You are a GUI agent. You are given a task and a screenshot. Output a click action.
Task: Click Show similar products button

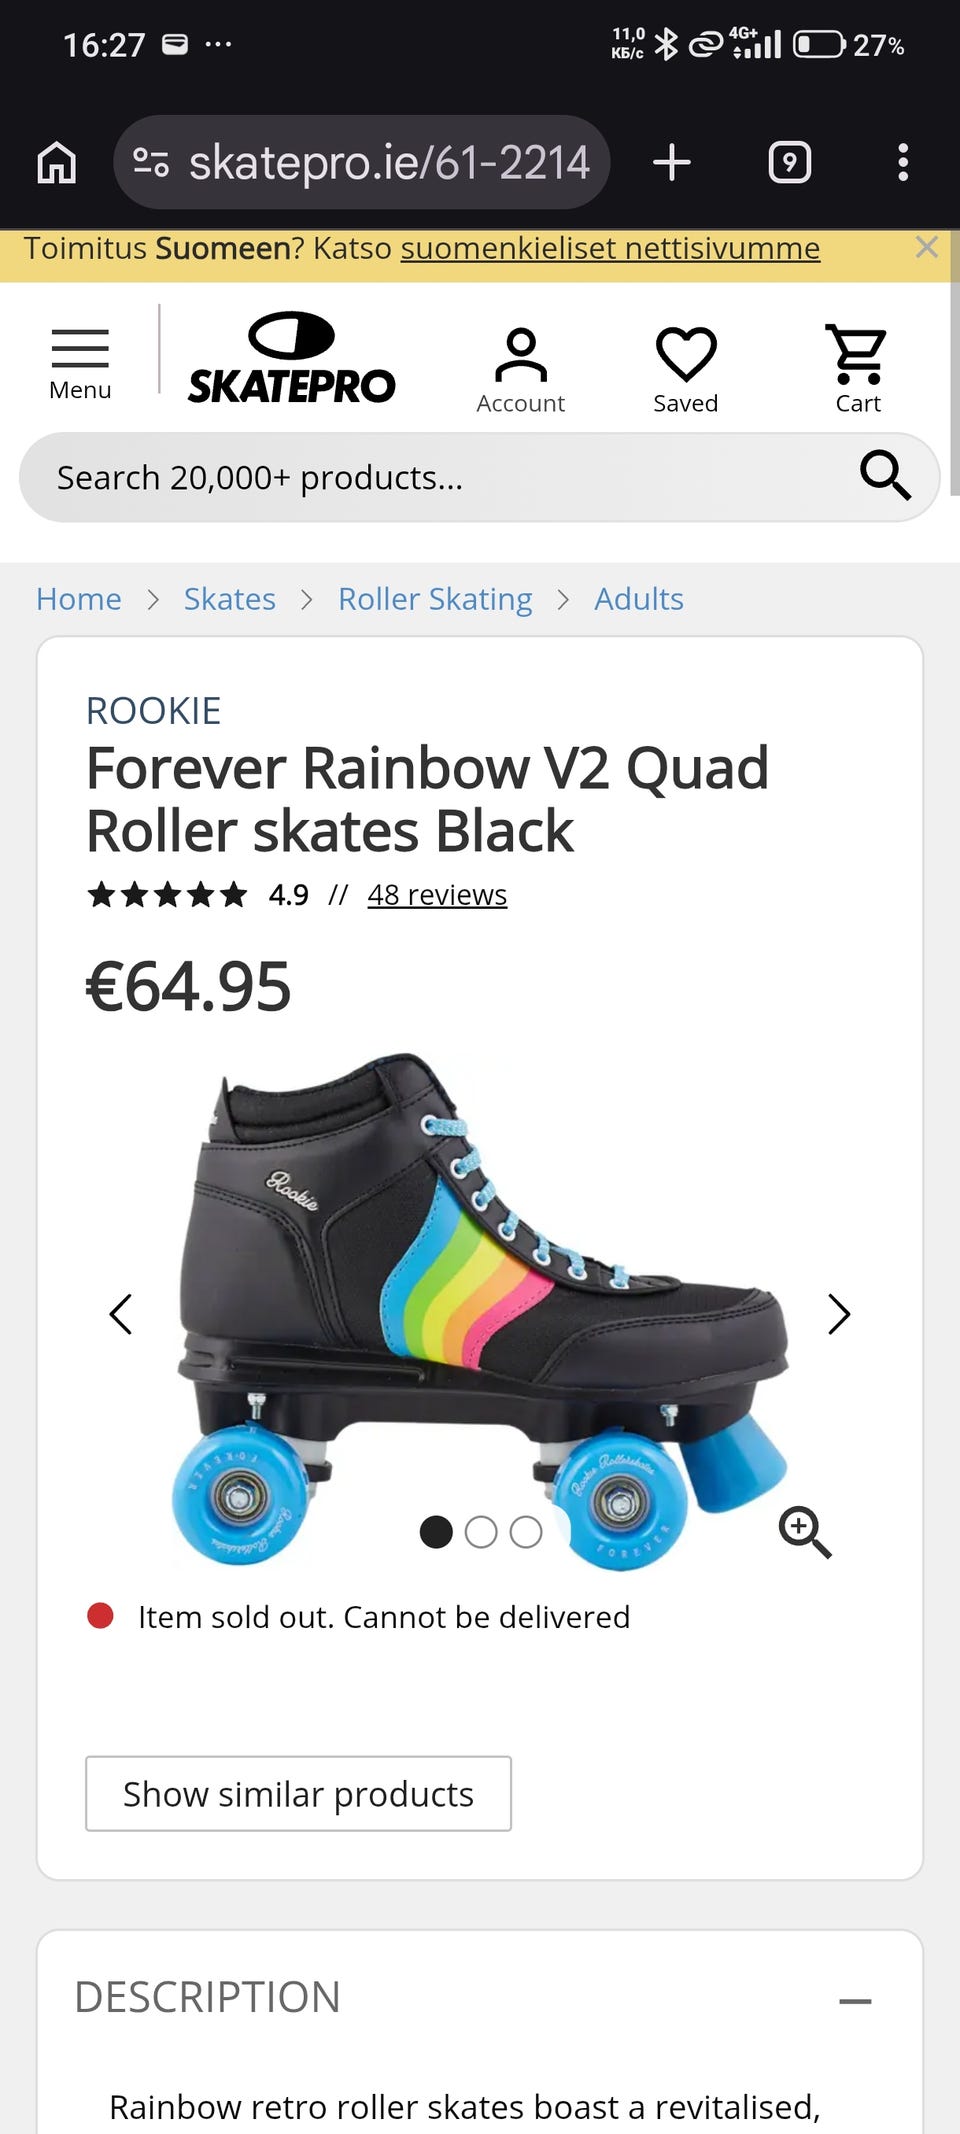(298, 1794)
